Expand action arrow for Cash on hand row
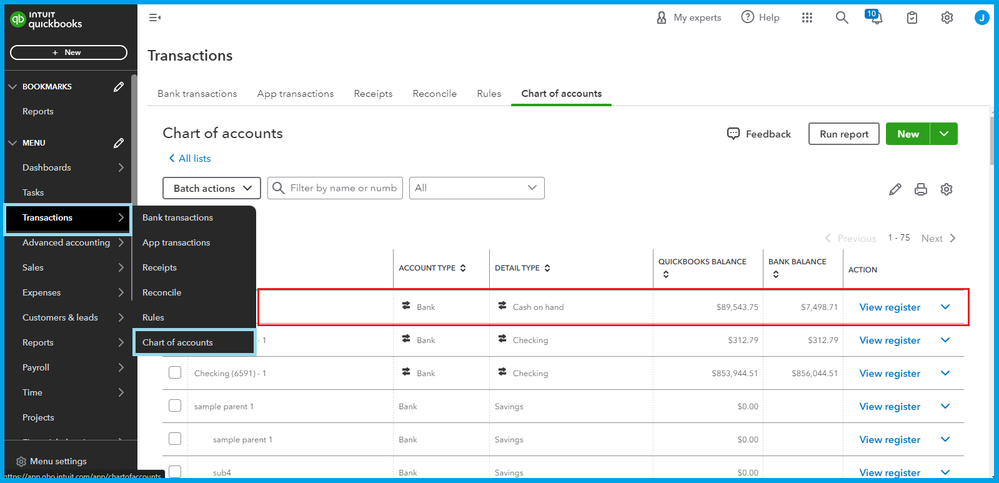Viewport: 999px width, 483px height. pyautogui.click(x=945, y=307)
